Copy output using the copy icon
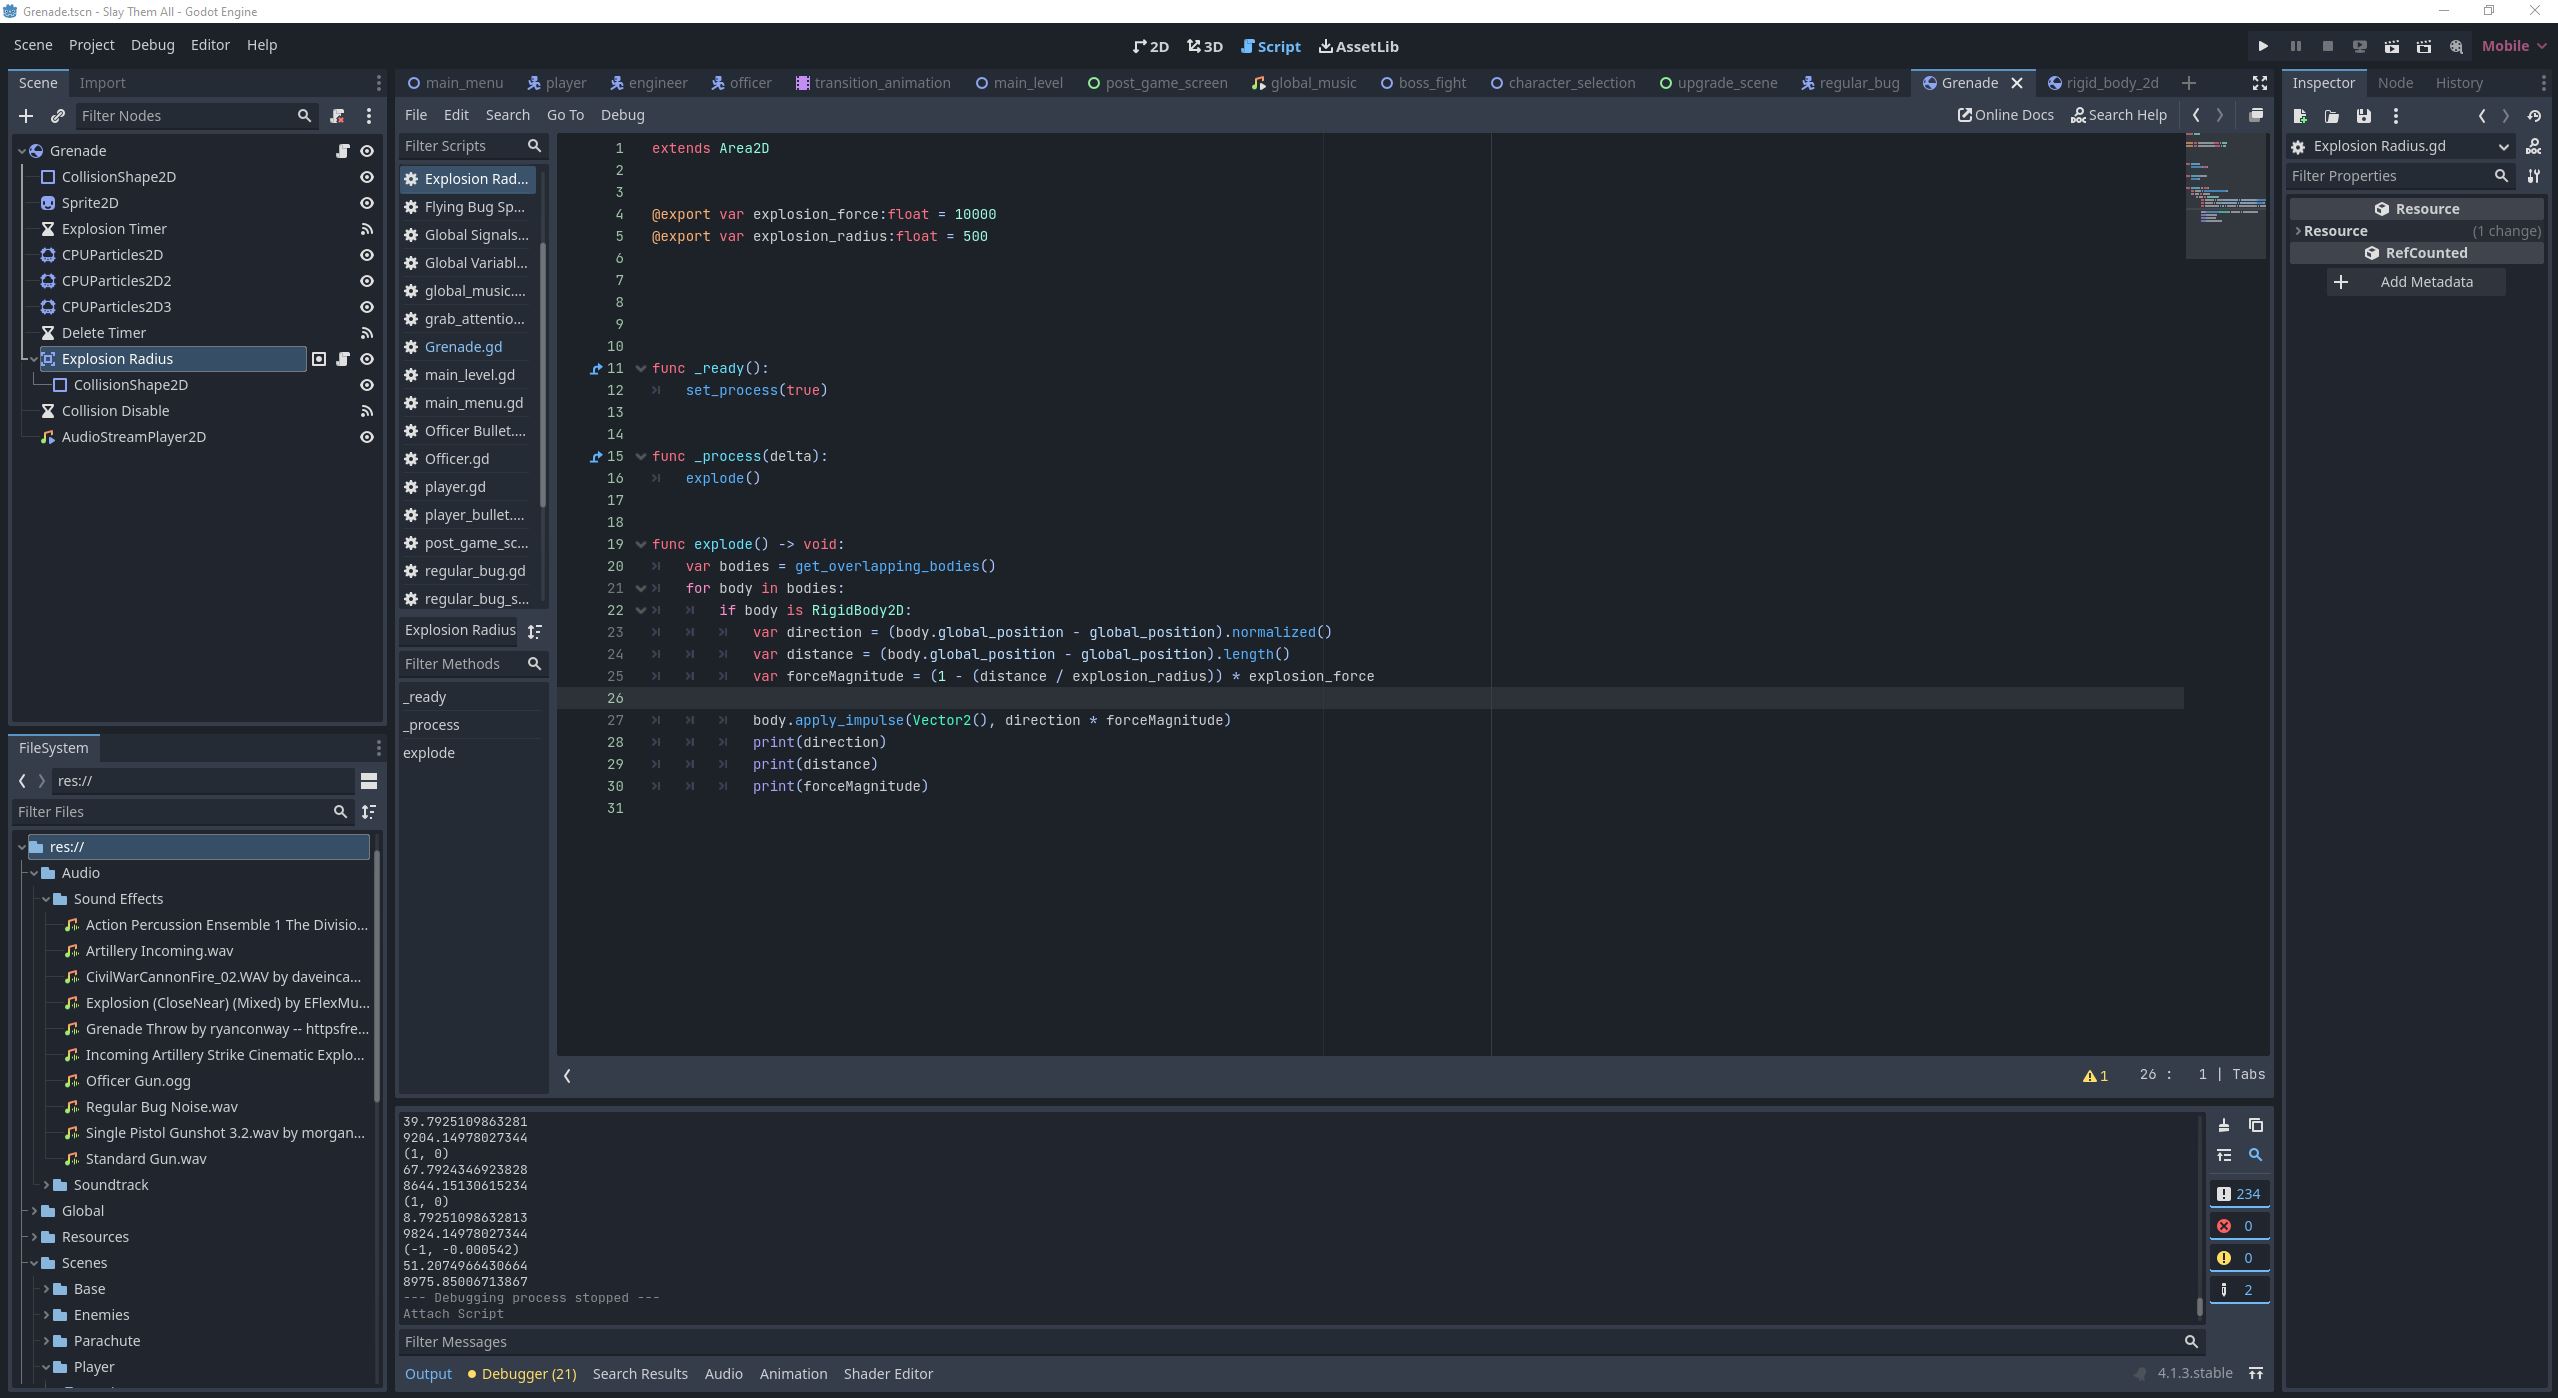2558x1398 pixels. (x=2255, y=1125)
